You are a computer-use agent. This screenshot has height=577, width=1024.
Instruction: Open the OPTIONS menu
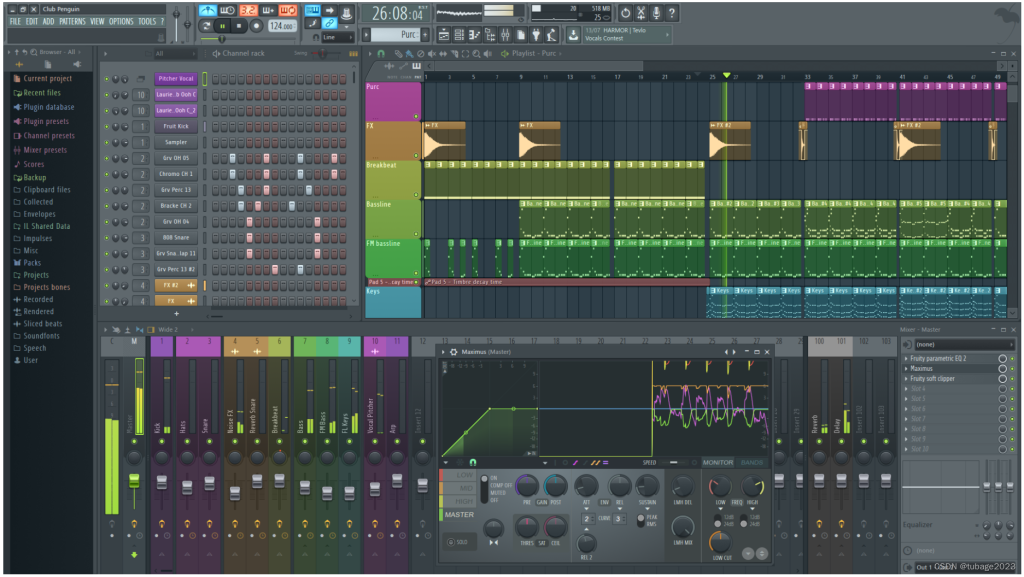(x=119, y=19)
